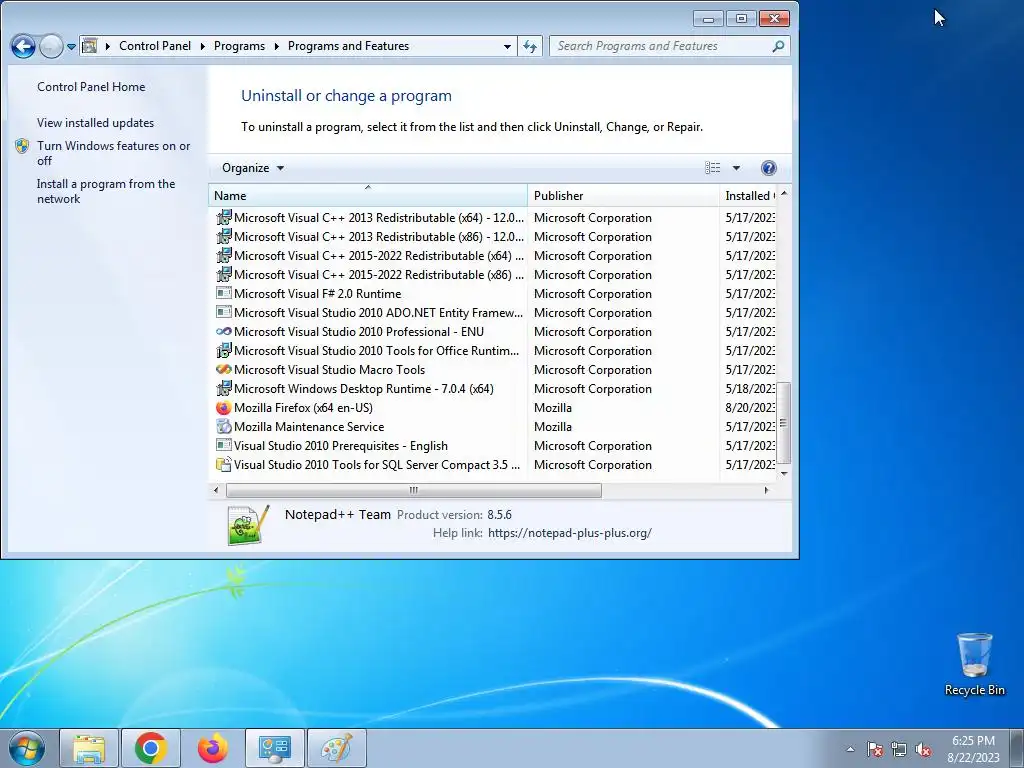Click the Help question mark icon
This screenshot has height=768, width=1024.
[769, 168]
